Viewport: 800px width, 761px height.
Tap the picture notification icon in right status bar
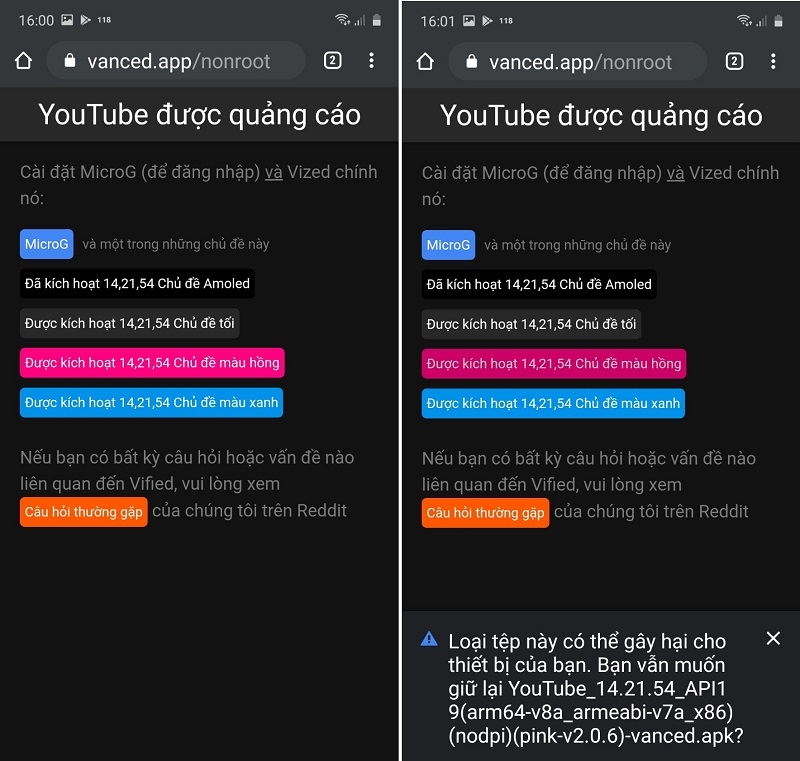[x=469, y=21]
